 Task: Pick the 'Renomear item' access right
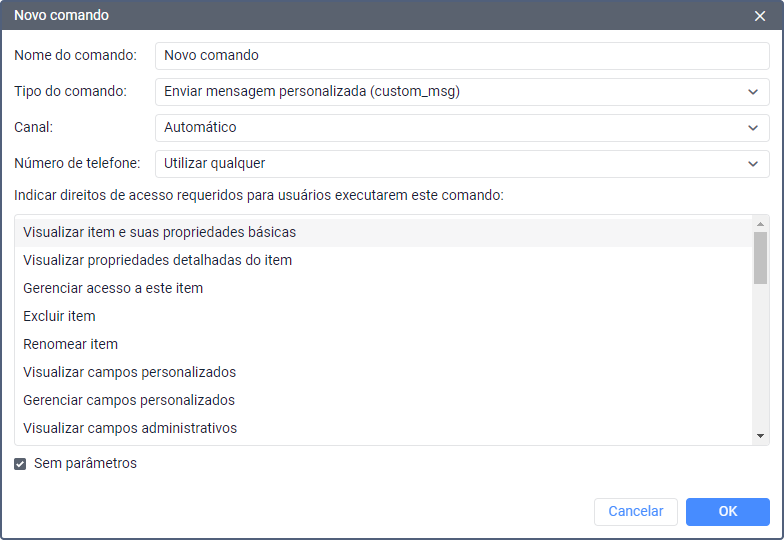tap(71, 344)
